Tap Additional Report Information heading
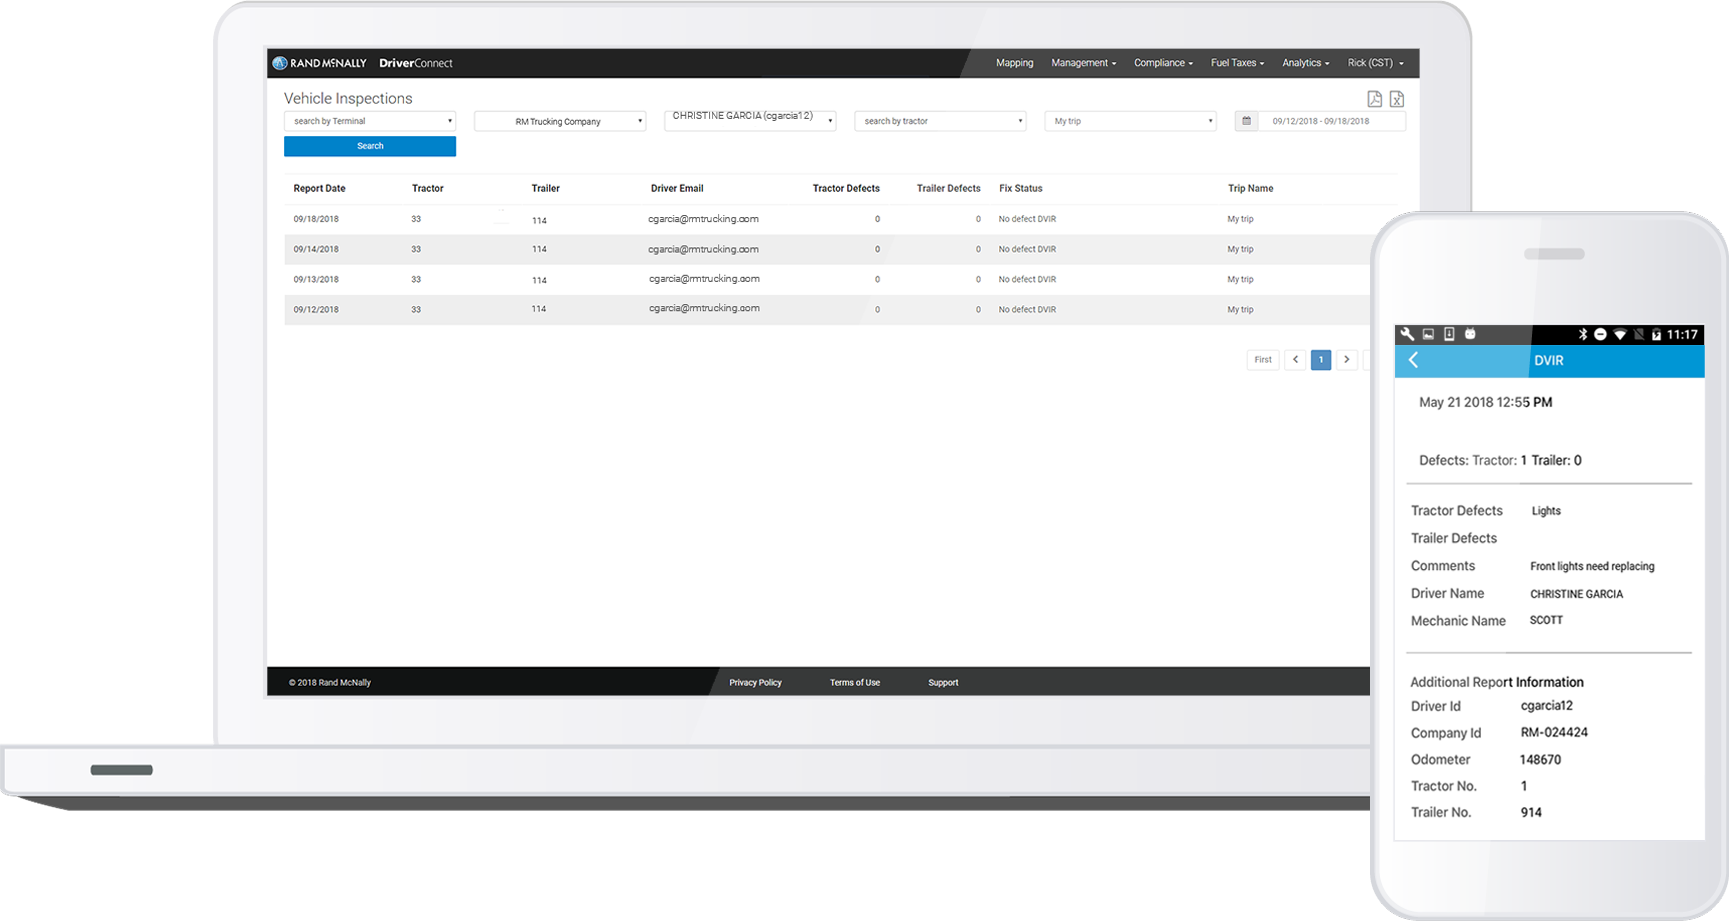Viewport: 1729px width, 921px height. 1497,682
